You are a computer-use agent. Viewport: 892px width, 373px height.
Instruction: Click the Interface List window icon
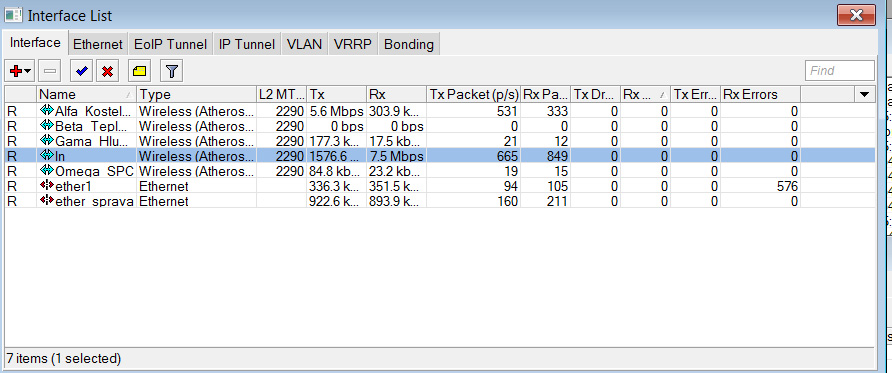[x=13, y=15]
